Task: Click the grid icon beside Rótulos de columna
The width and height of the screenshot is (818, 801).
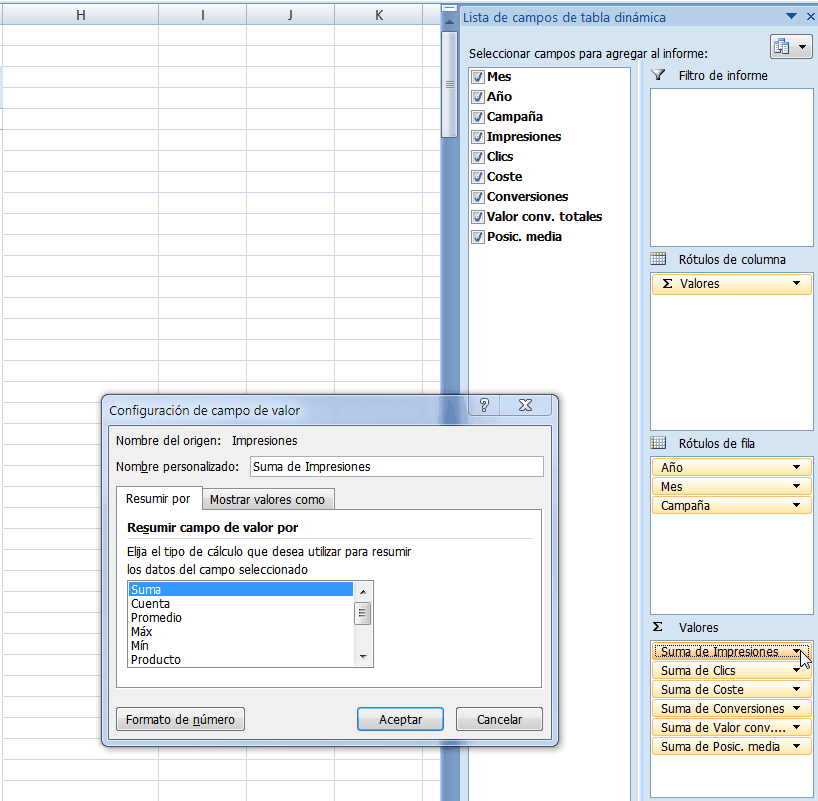Action: [x=659, y=259]
